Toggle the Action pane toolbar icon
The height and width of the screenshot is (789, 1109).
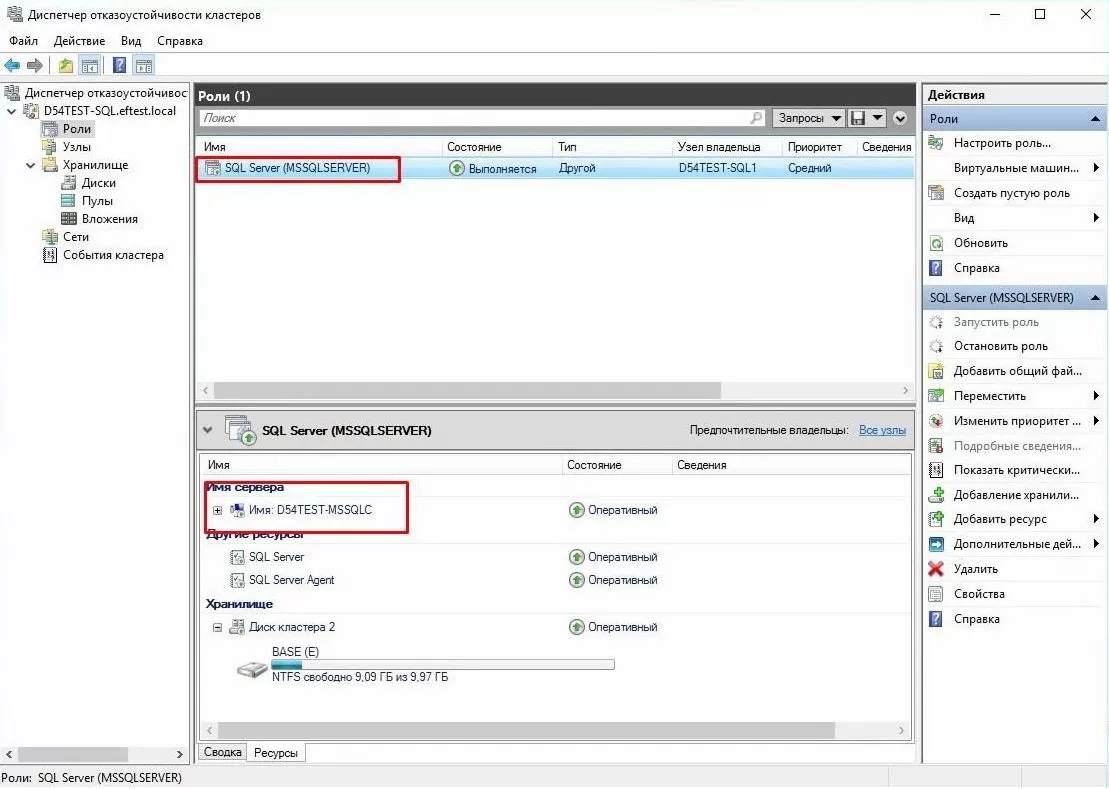tap(144, 66)
